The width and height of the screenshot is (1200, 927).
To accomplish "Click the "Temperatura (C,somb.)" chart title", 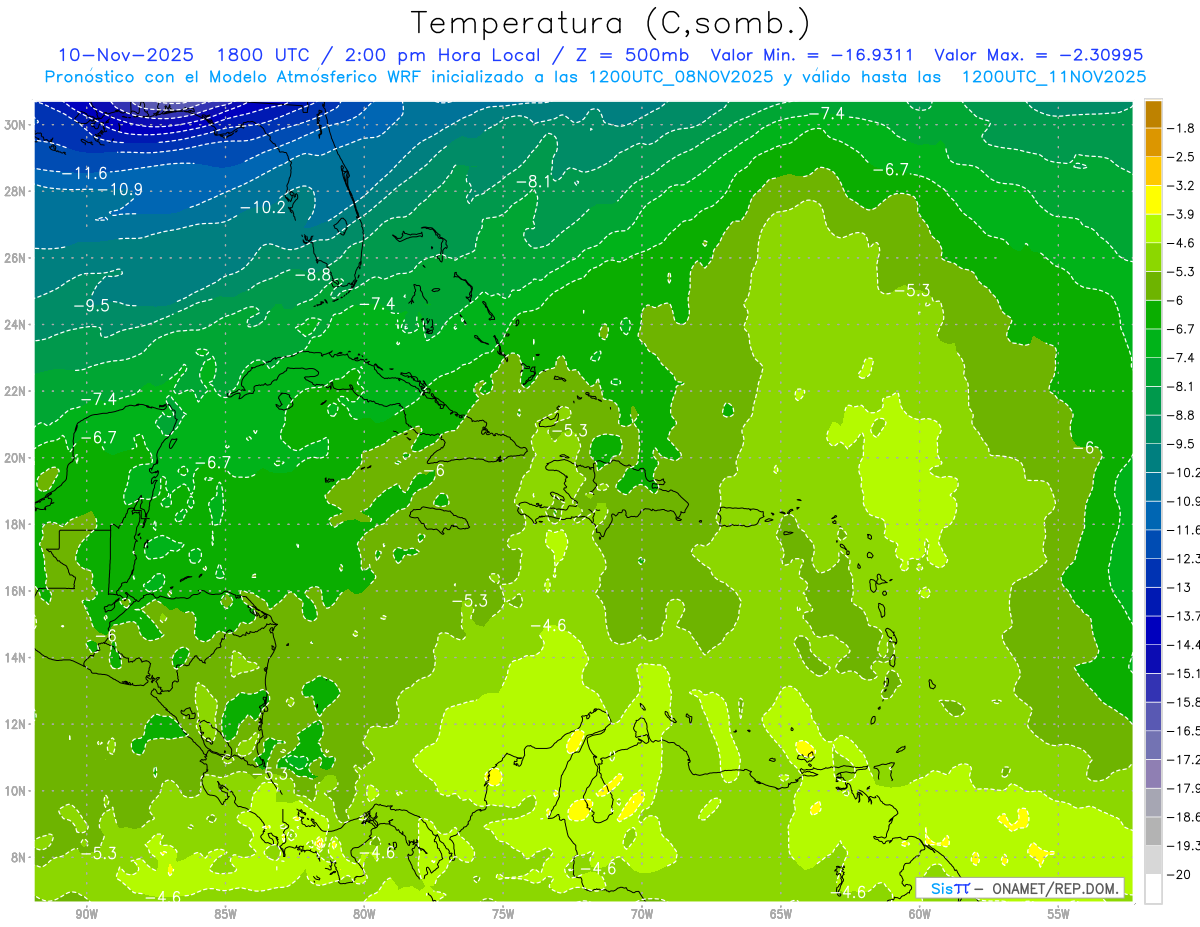I will pyautogui.click(x=610, y=23).
